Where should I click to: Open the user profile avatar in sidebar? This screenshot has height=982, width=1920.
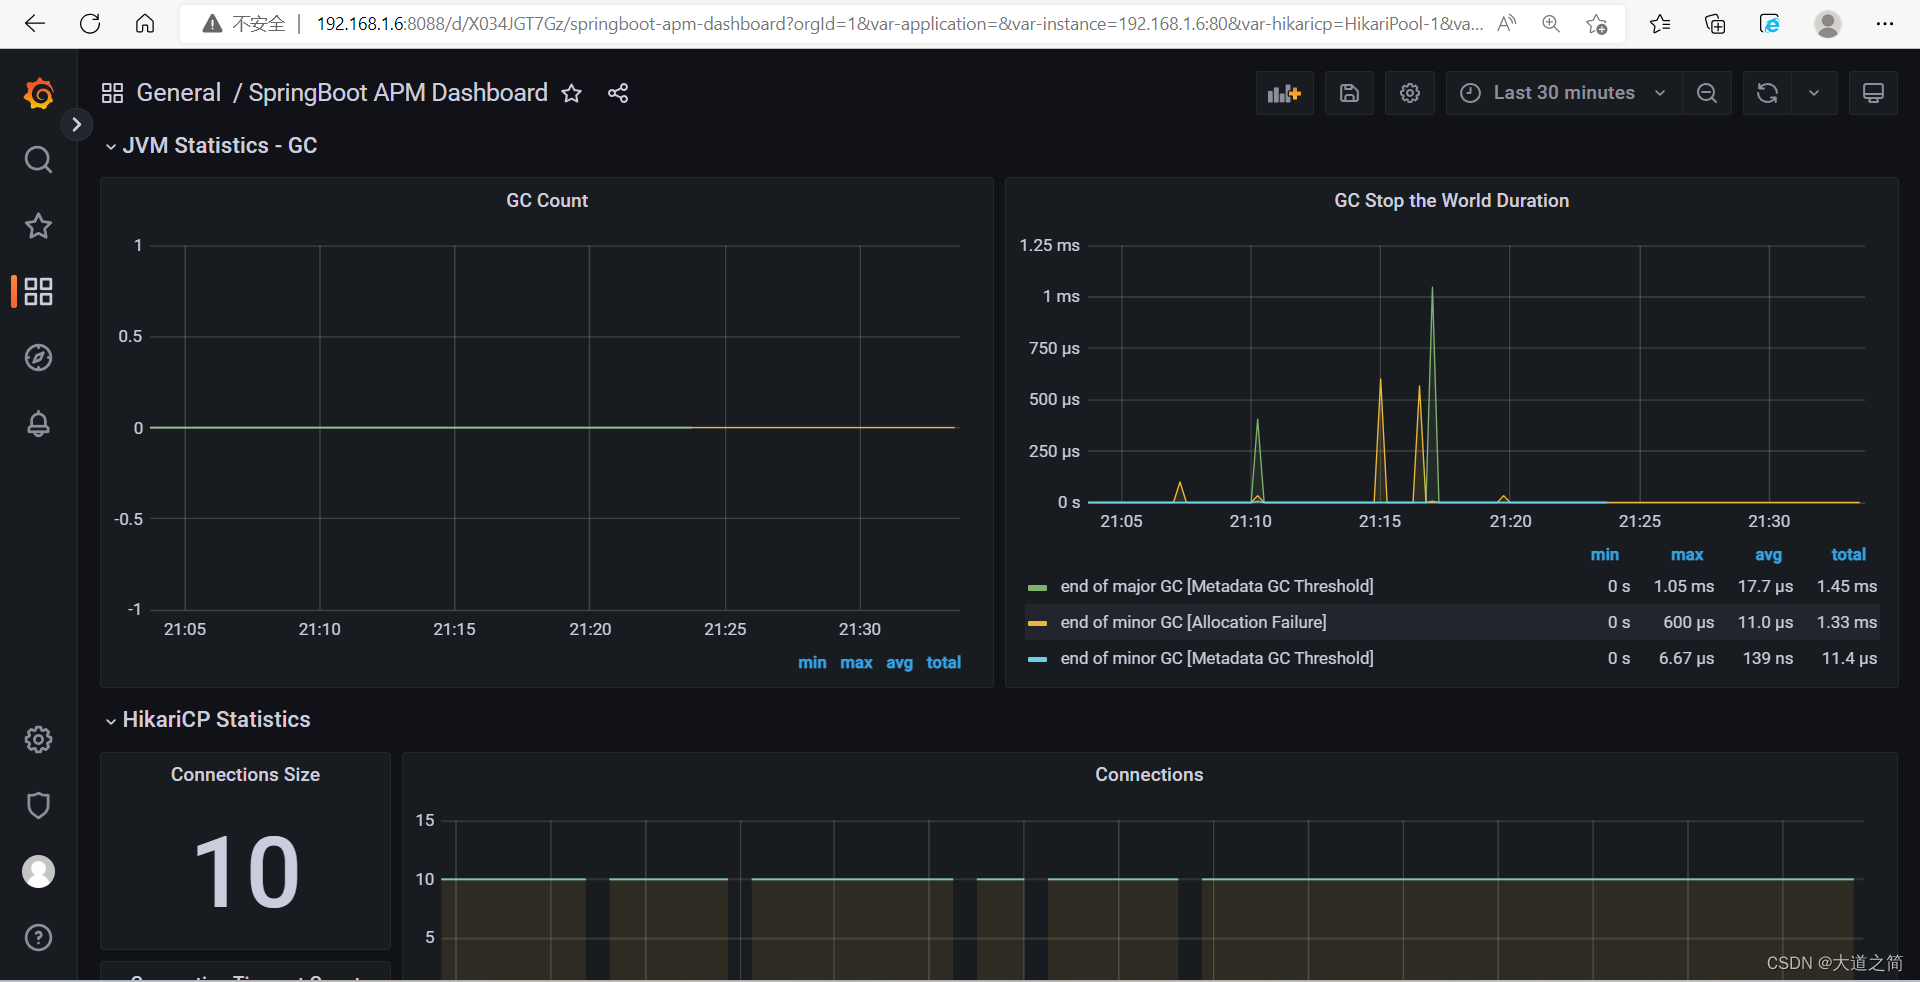38,871
